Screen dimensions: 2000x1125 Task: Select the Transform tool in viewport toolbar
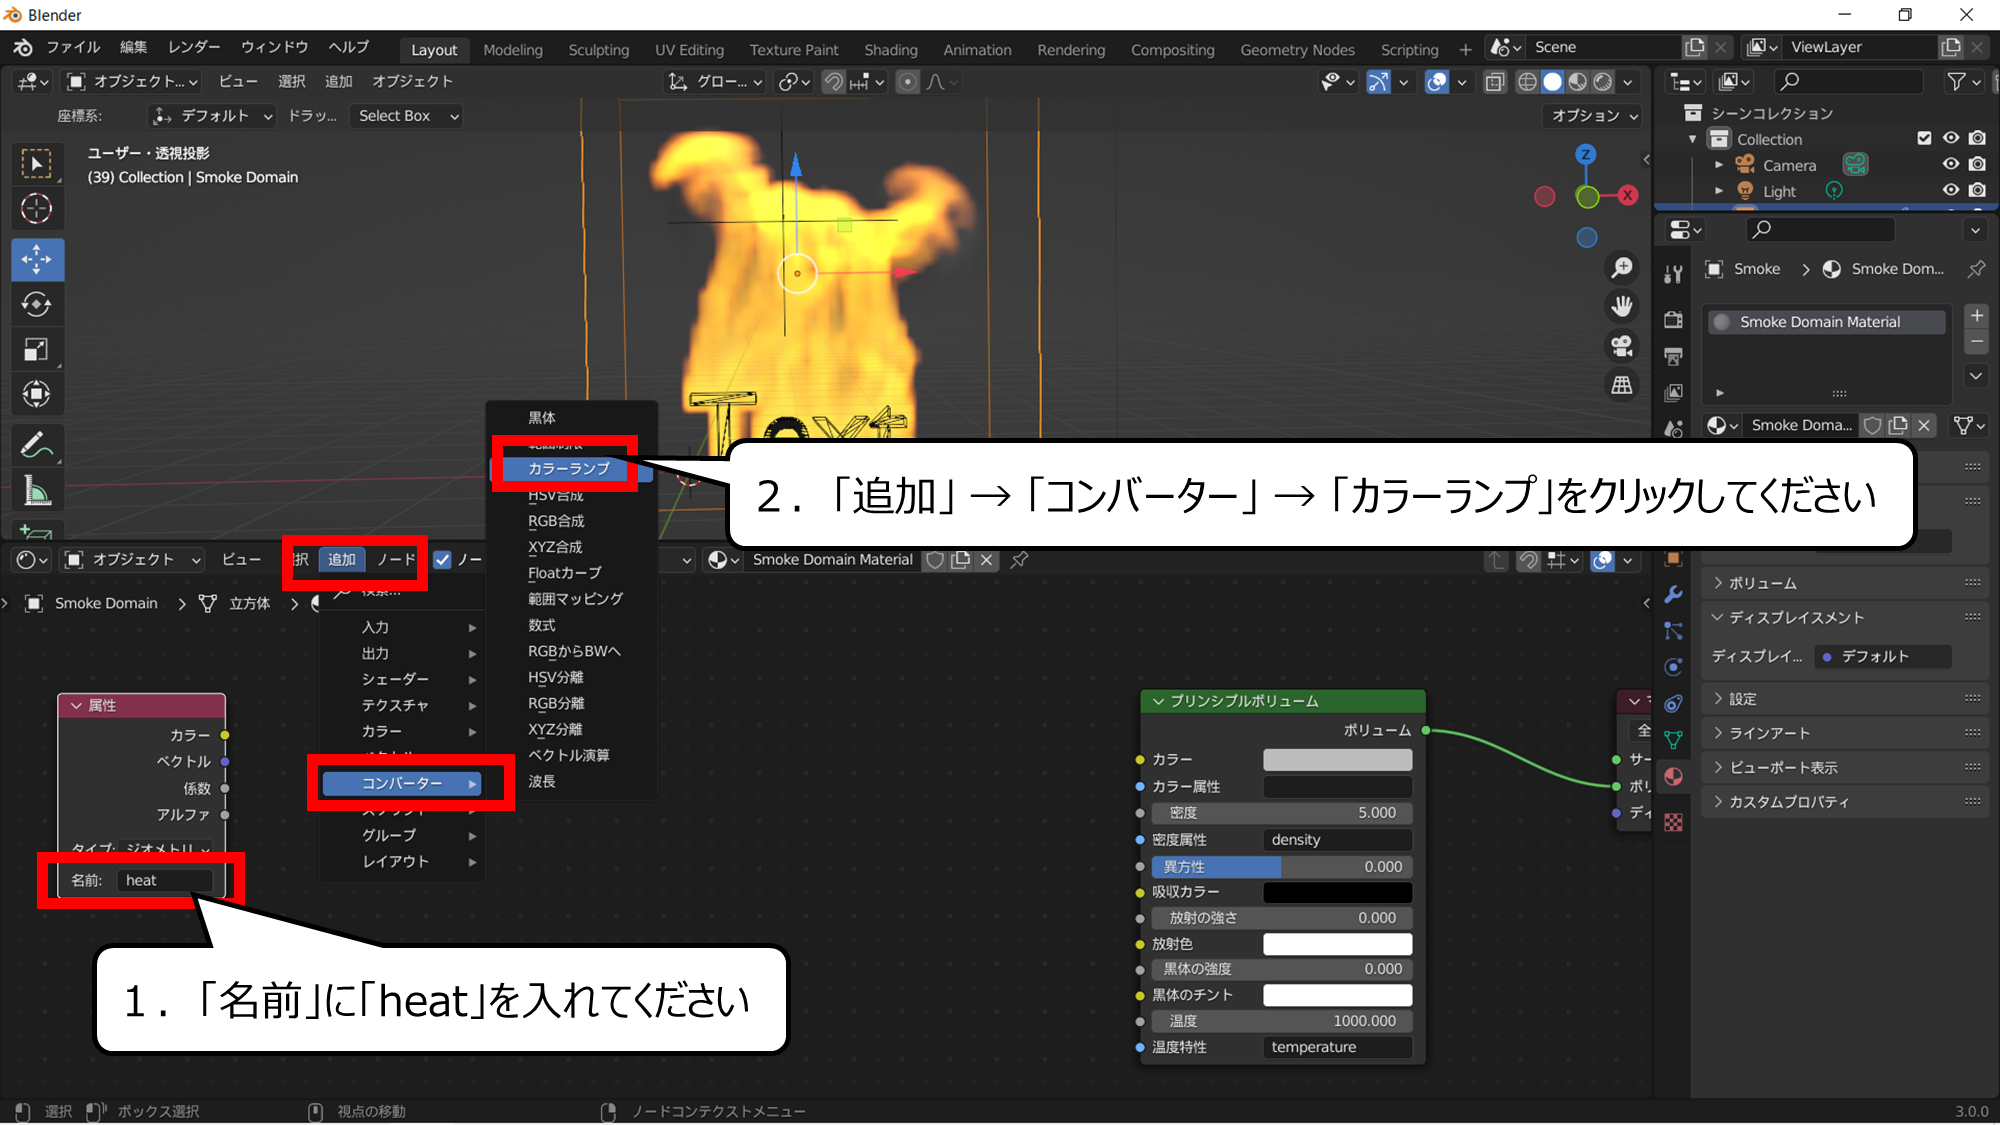click(37, 394)
